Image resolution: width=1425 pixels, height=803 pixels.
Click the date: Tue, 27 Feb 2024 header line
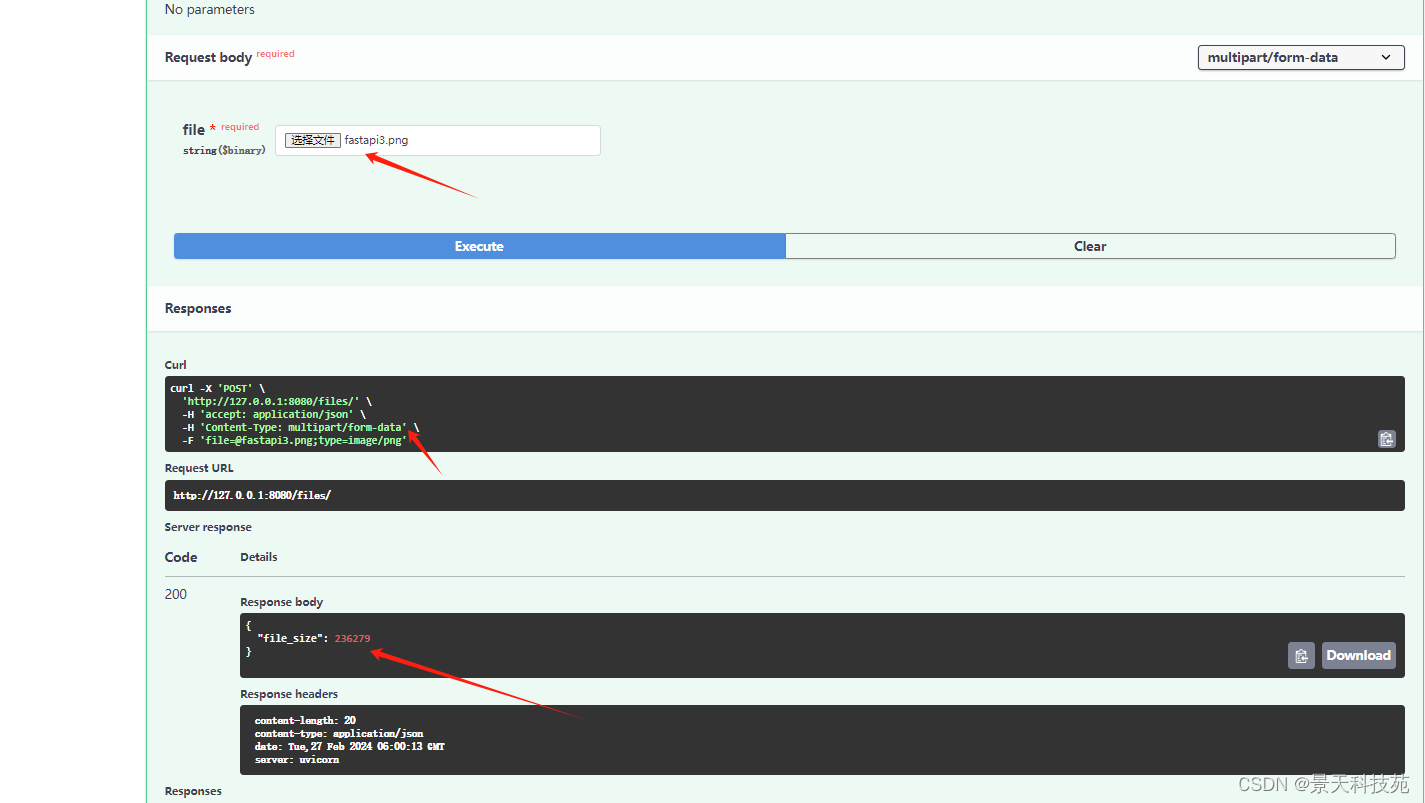pos(350,747)
